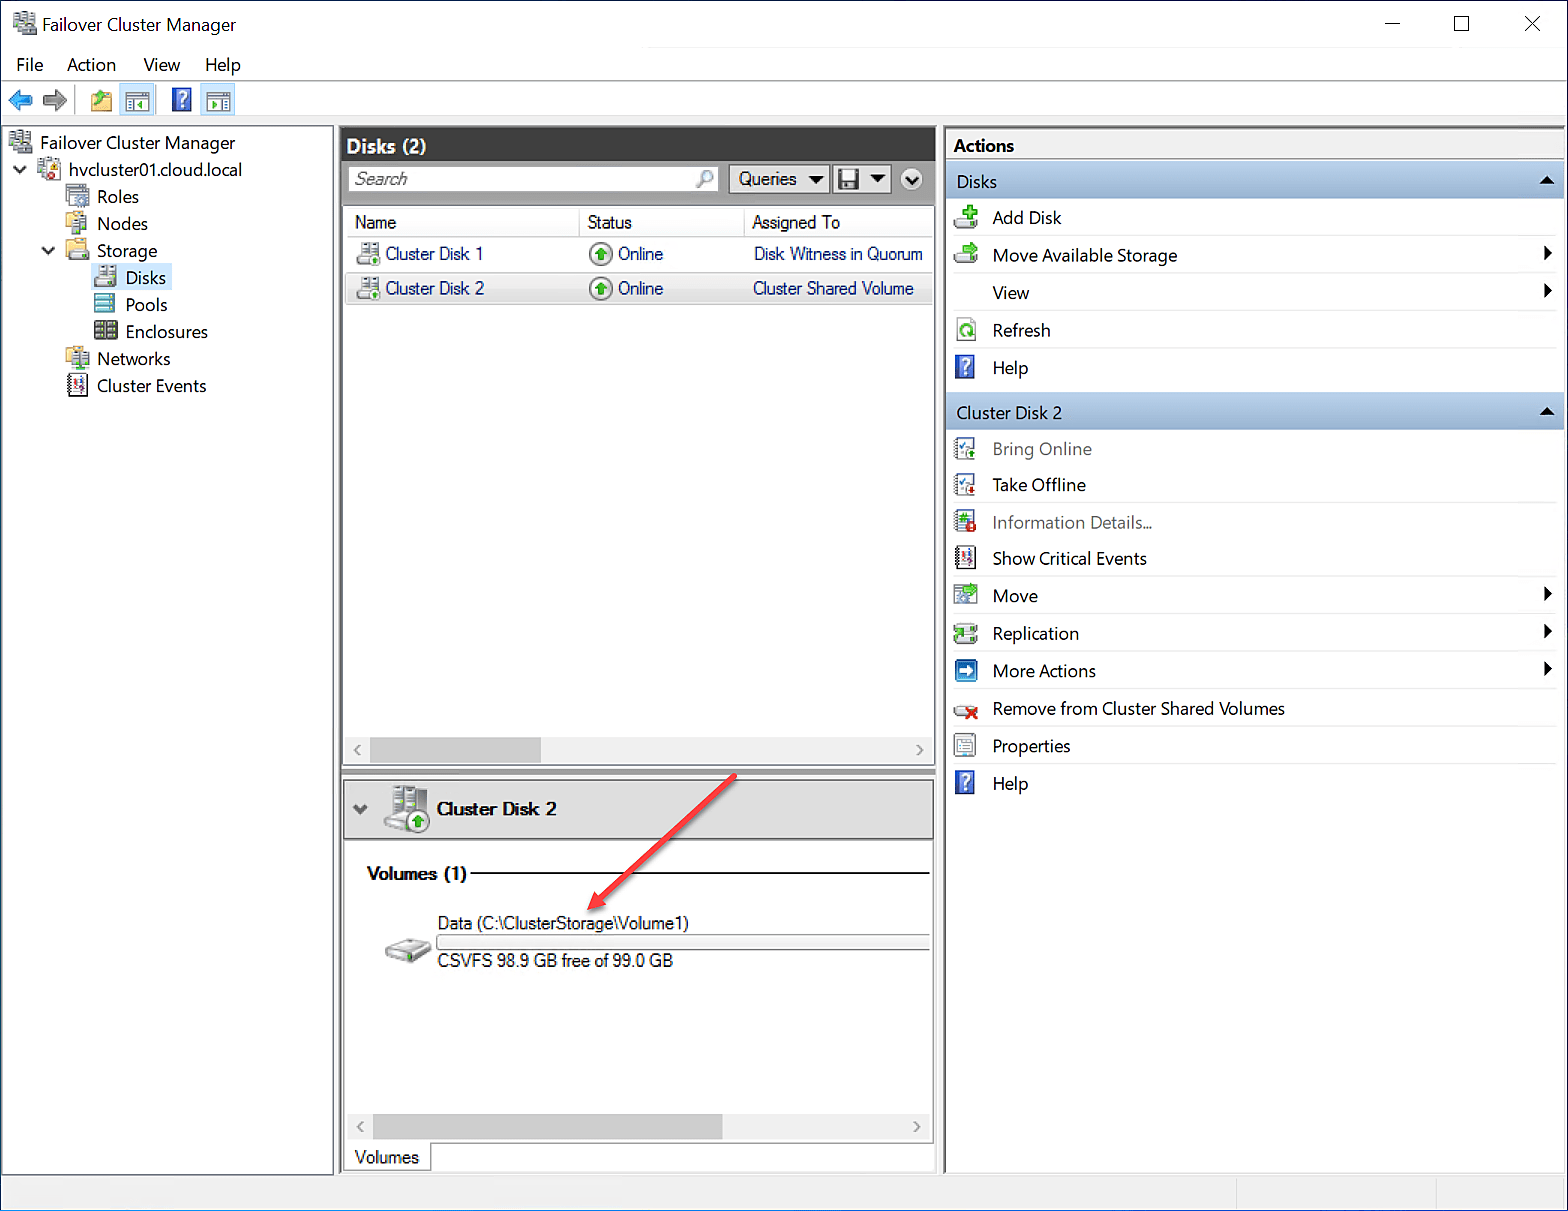Click the forward arrow toolbar icon

55,100
